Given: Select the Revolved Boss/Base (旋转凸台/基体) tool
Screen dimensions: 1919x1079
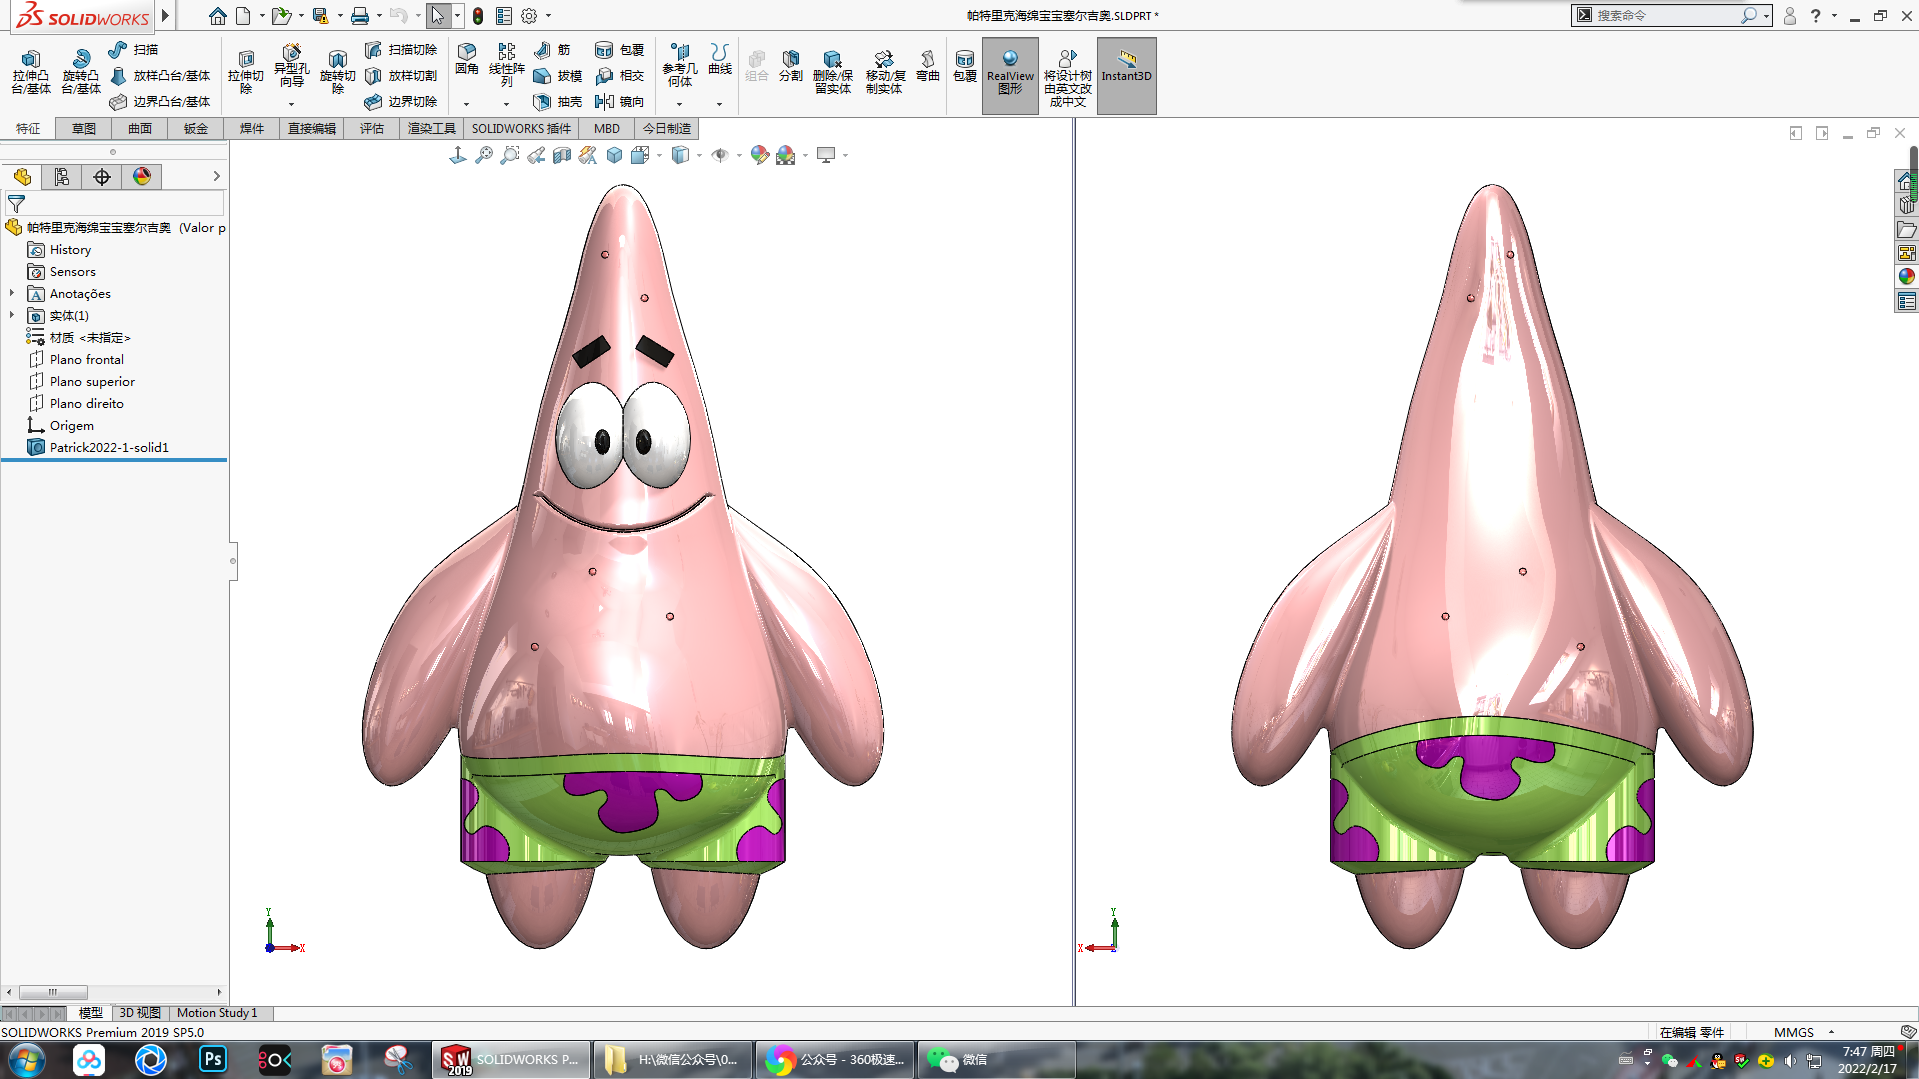Looking at the screenshot, I should pos(81,72).
